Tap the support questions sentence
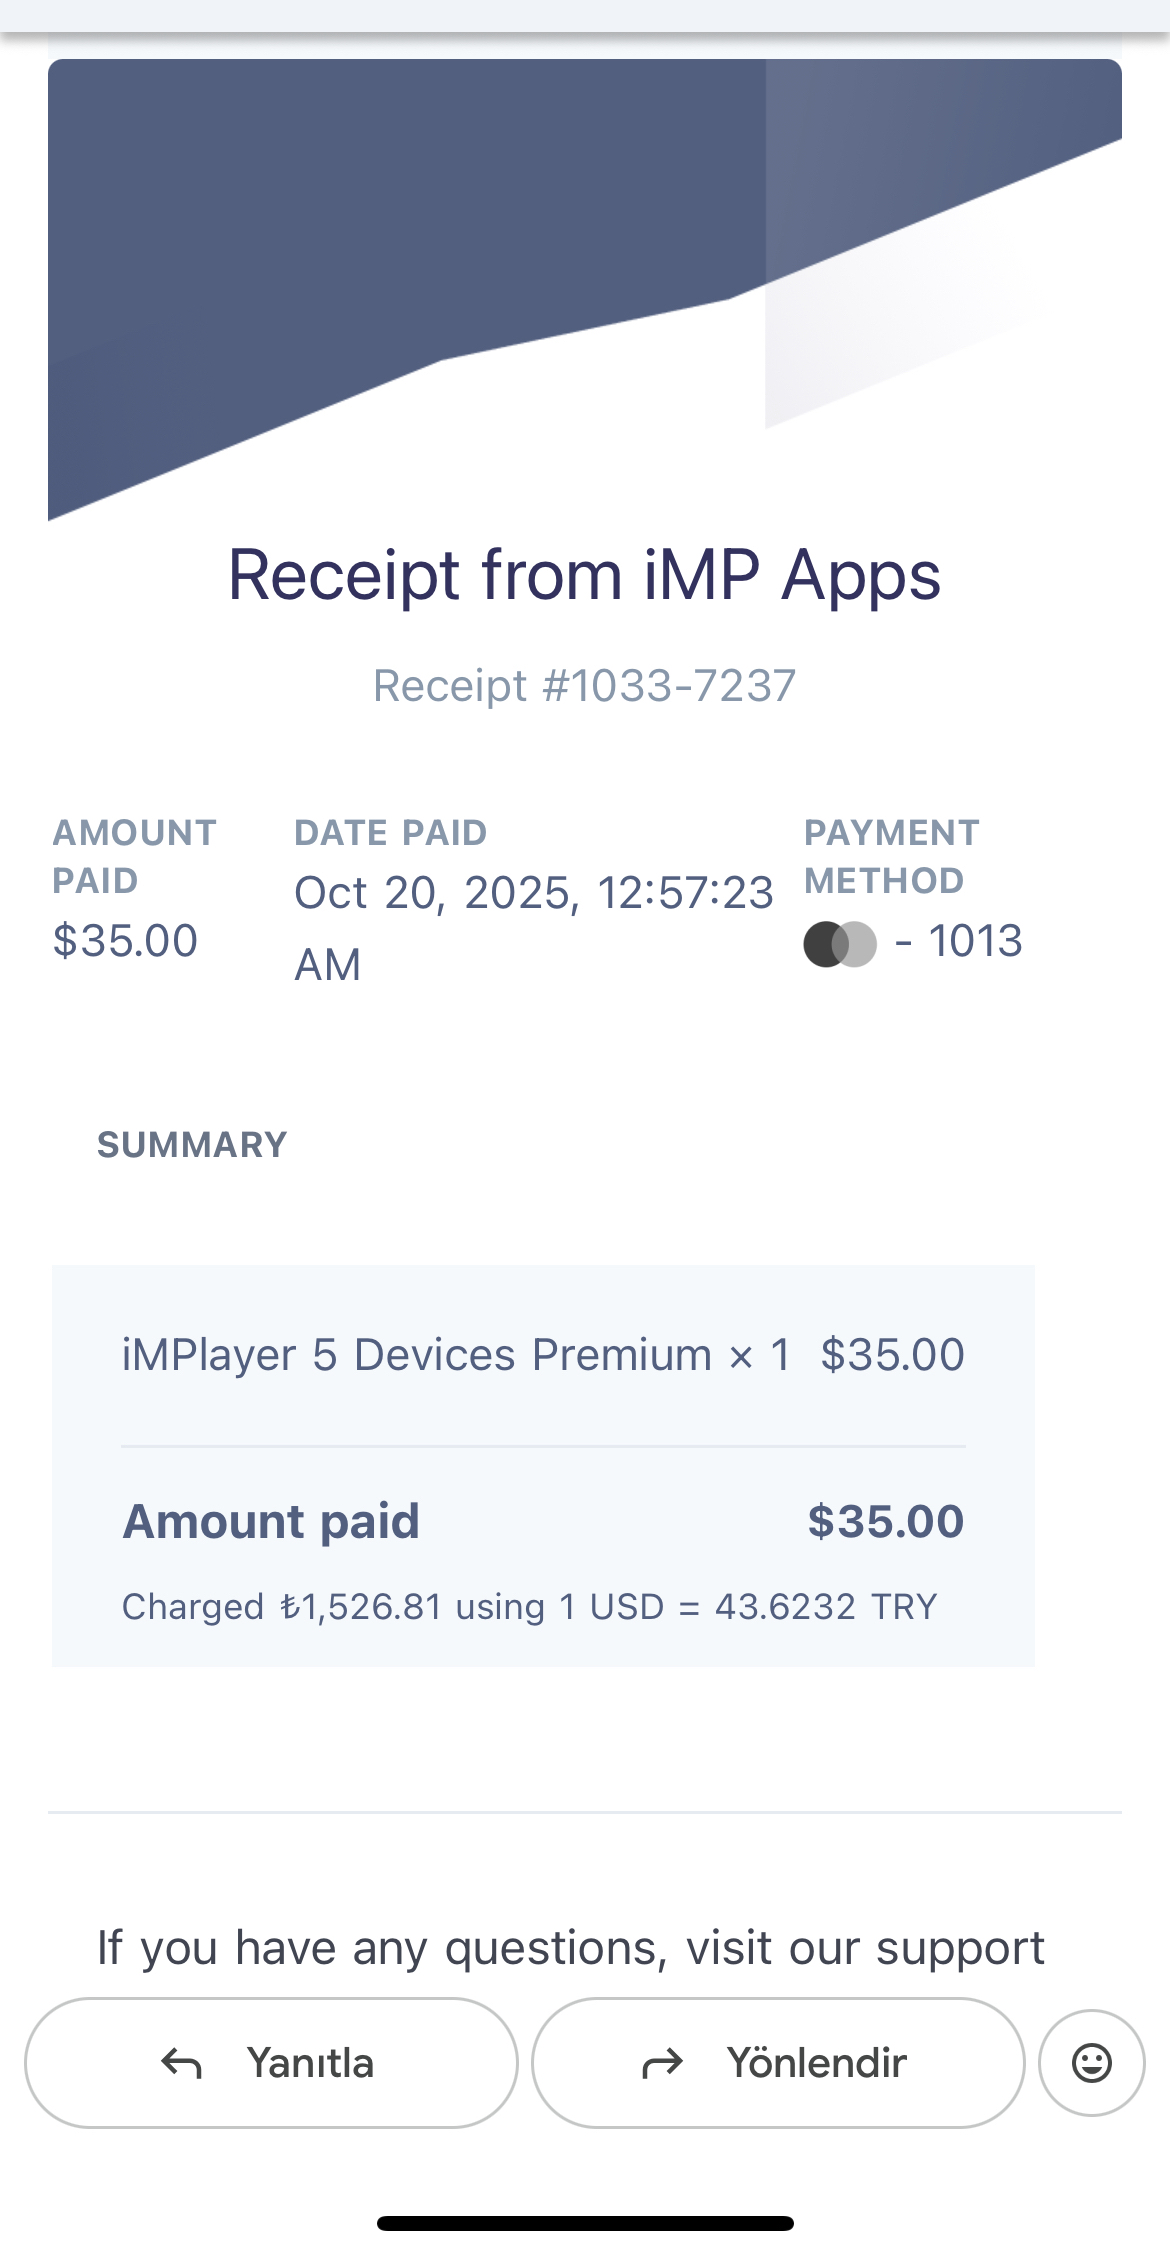 [570, 1948]
